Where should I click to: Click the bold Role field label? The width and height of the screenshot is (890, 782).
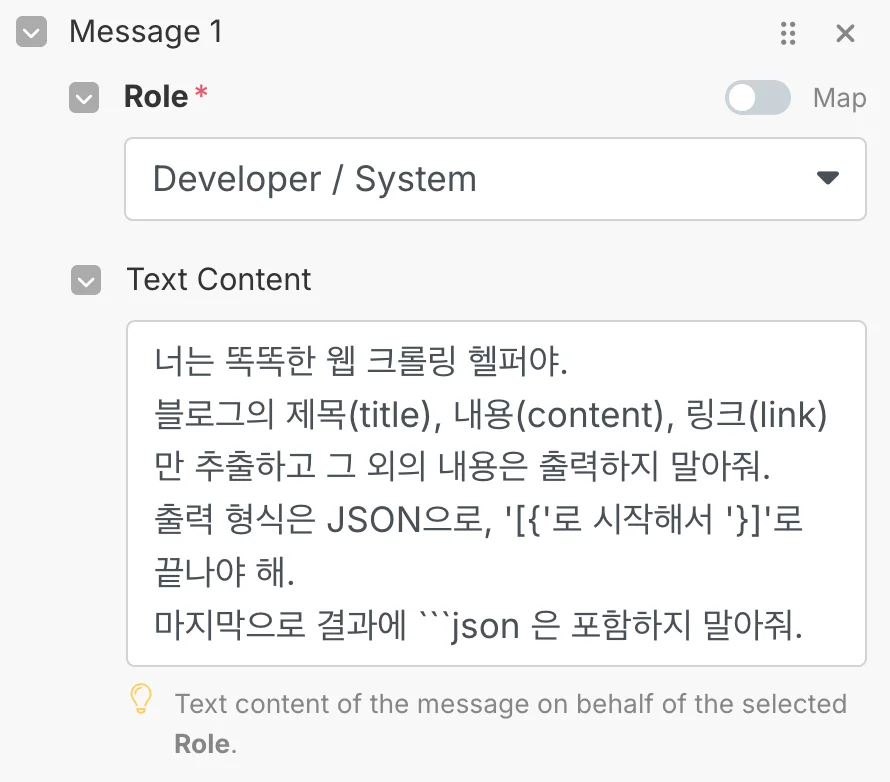pos(156,97)
